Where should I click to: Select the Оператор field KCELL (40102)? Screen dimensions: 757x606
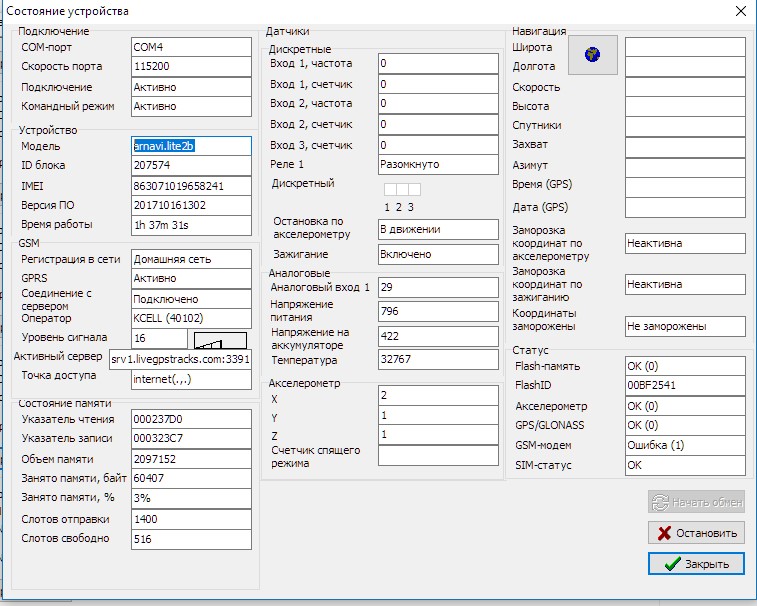pos(190,318)
